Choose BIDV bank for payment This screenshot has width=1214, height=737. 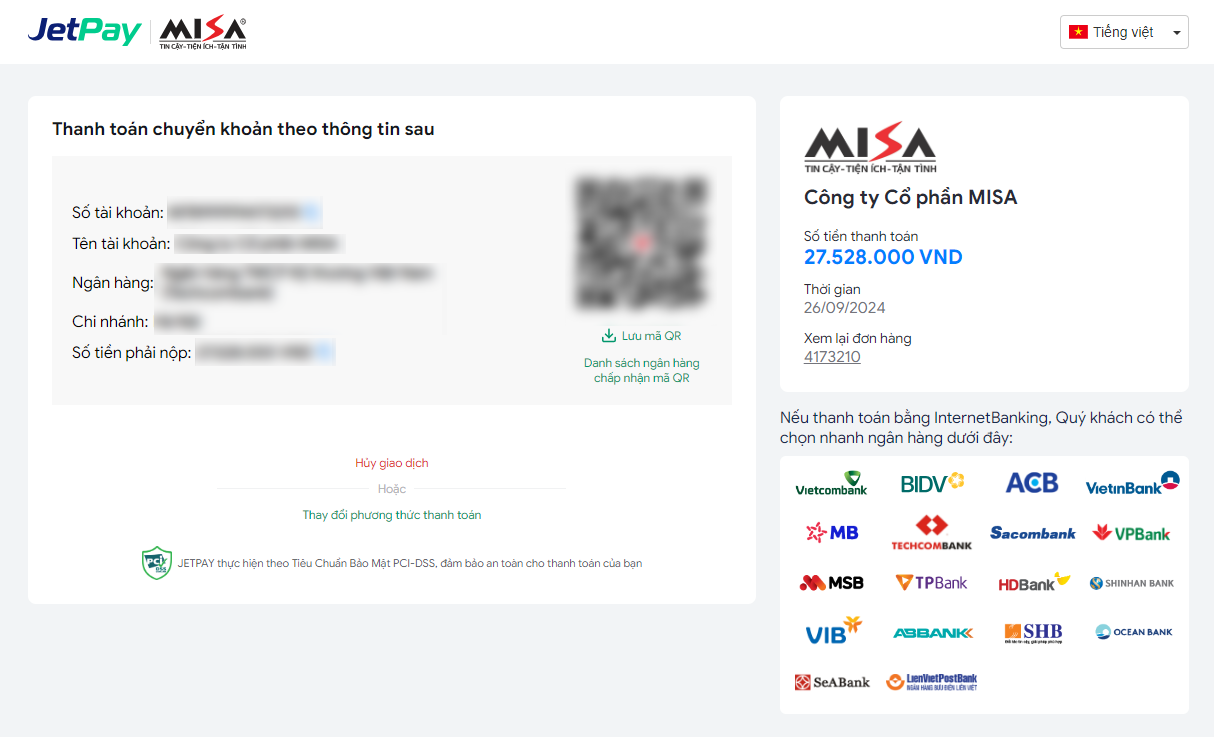(x=932, y=483)
